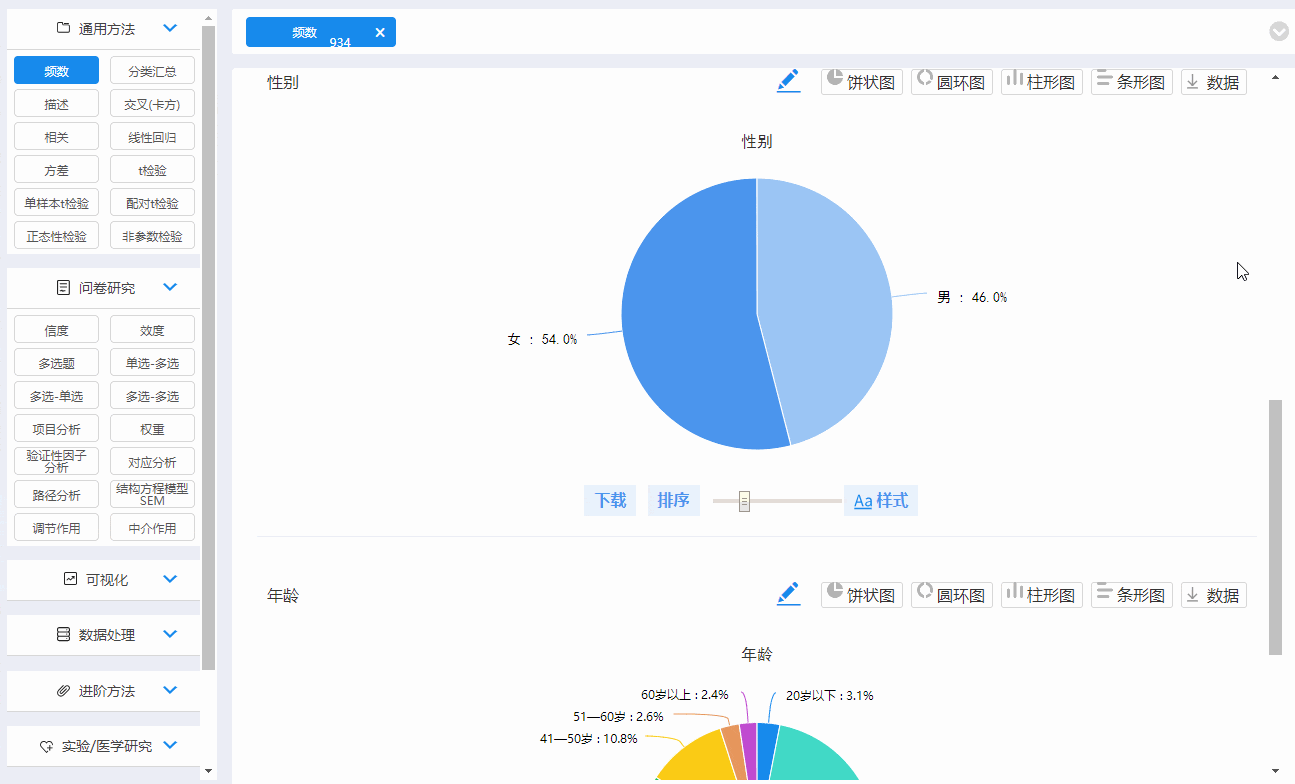Image resolution: width=1295 pixels, height=784 pixels.
Task: Open the tab list dropdown arrow
Action: point(1279,31)
